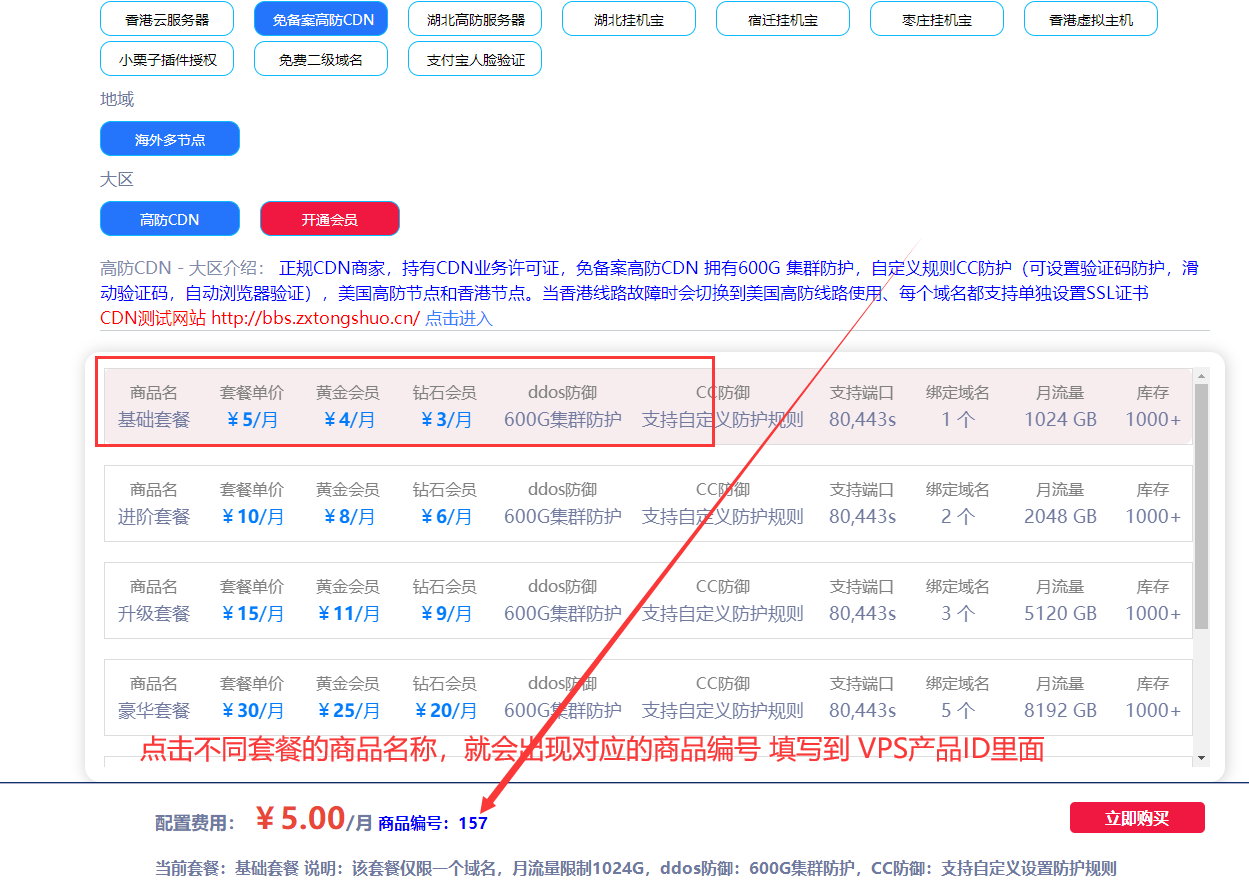Viewport: 1249px width, 881px height.
Task: Select 香港虚拟主机 category
Action: (x=1091, y=19)
